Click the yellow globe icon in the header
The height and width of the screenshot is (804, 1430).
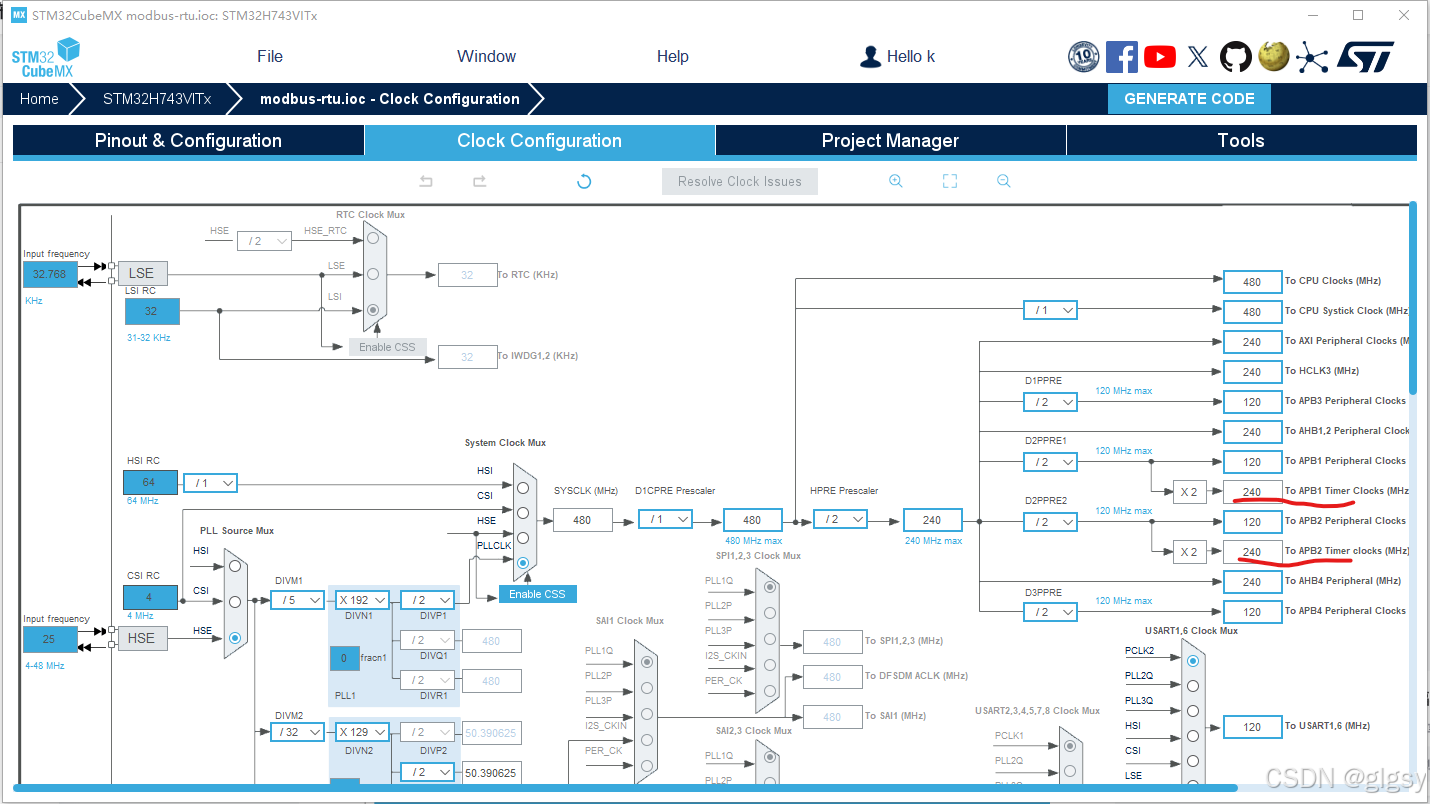tap(1273, 57)
